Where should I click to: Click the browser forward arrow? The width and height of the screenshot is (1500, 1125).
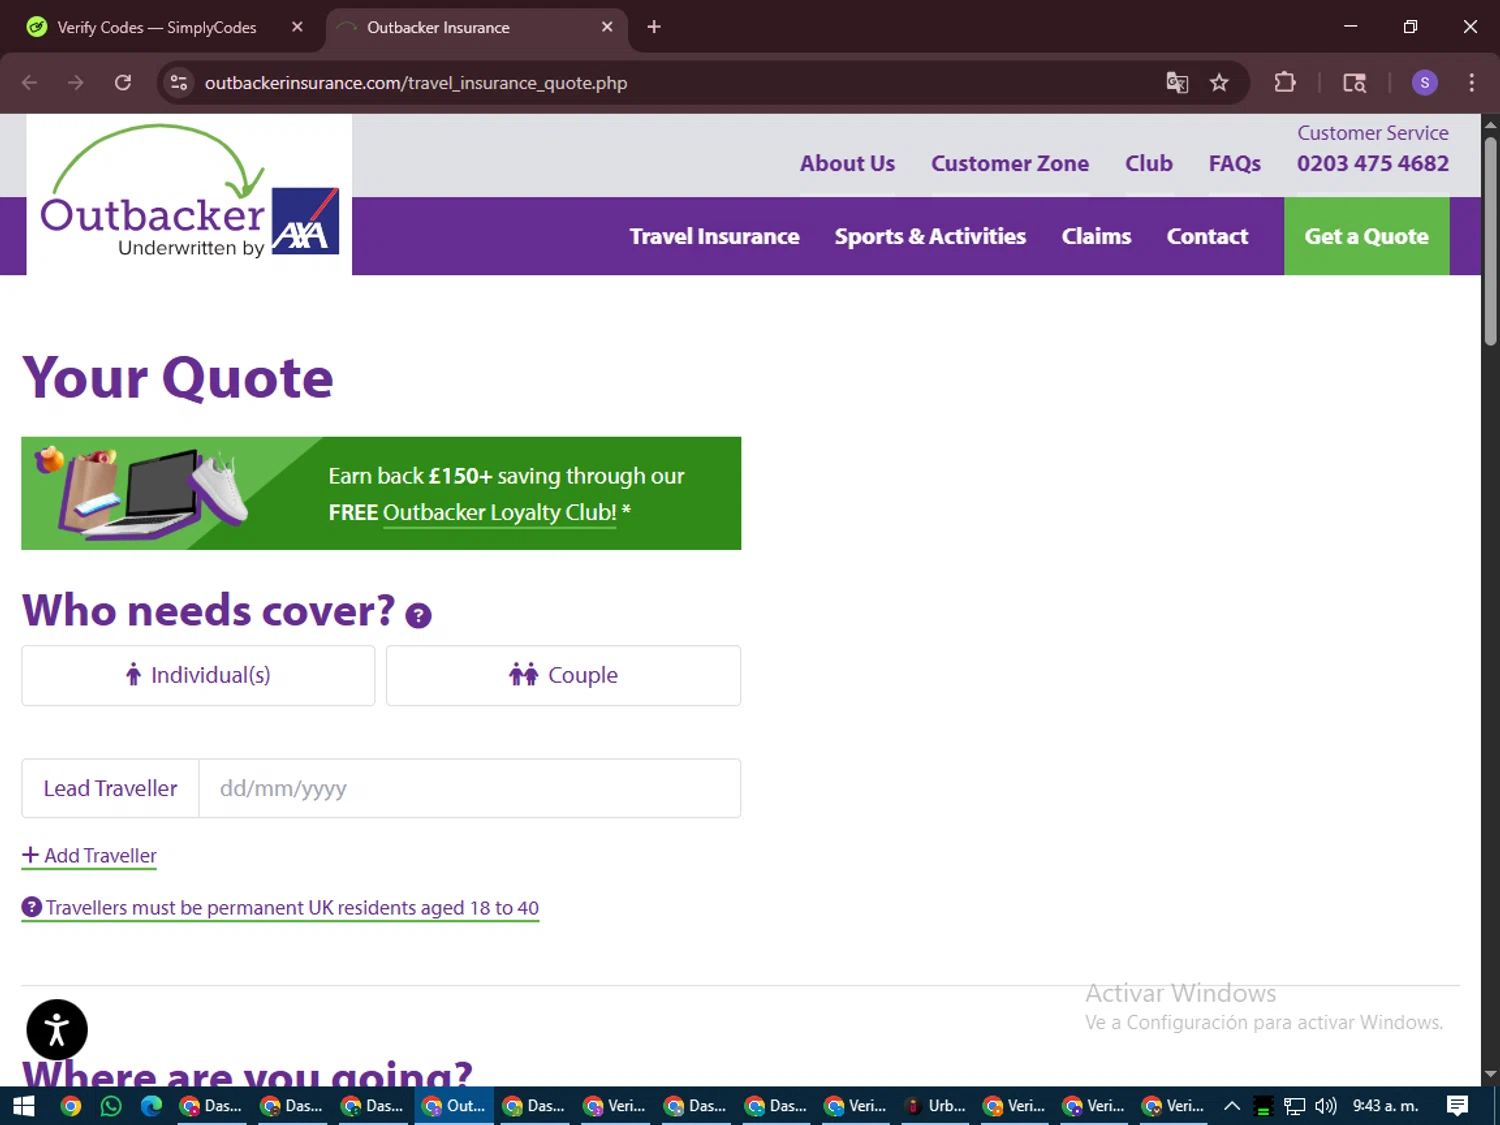click(x=76, y=83)
